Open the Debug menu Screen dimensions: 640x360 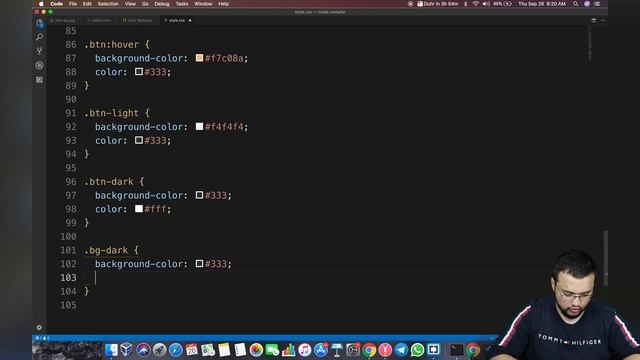click(162, 4)
